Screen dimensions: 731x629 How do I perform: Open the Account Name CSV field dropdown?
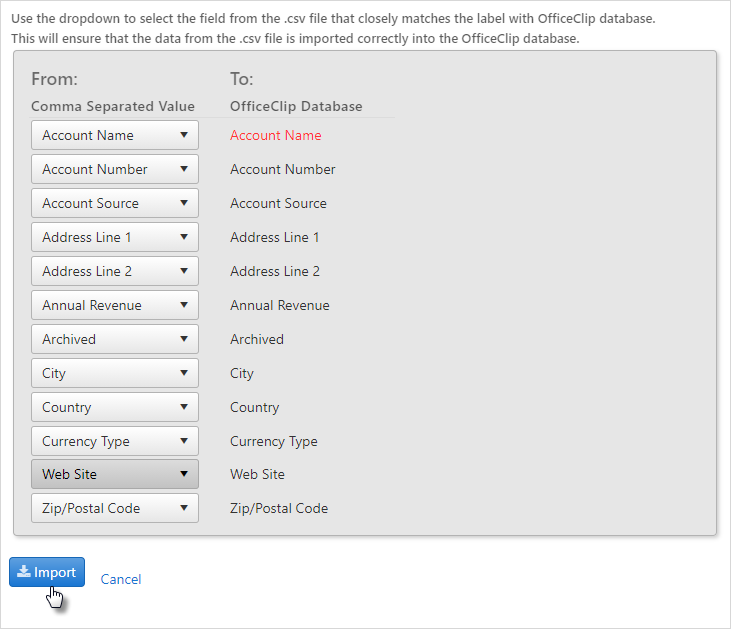click(x=115, y=135)
